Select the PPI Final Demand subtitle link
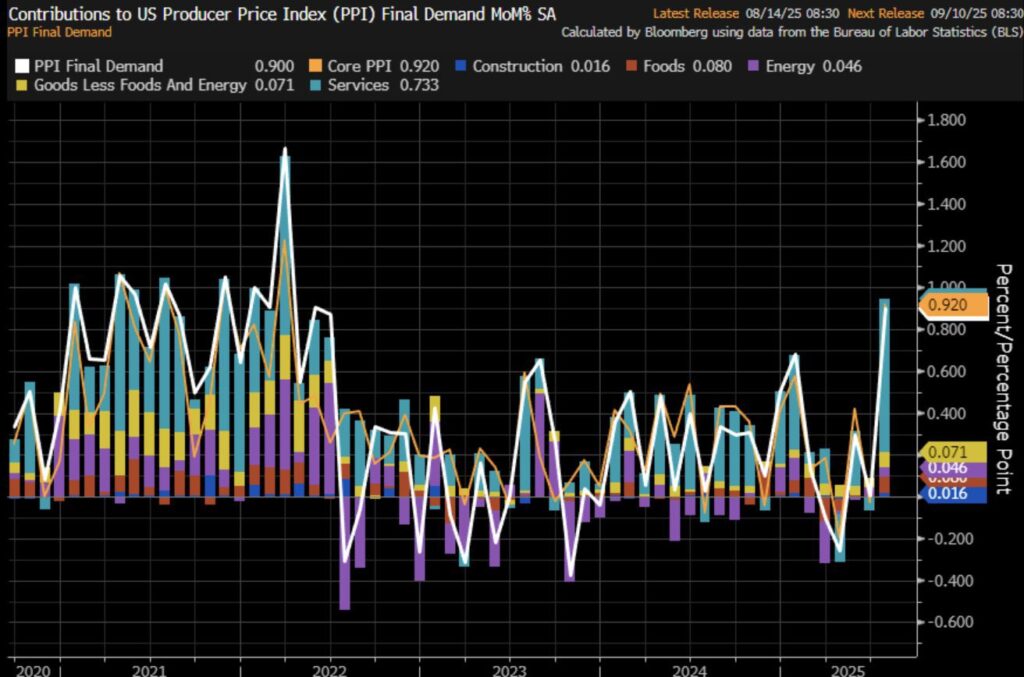 59,32
